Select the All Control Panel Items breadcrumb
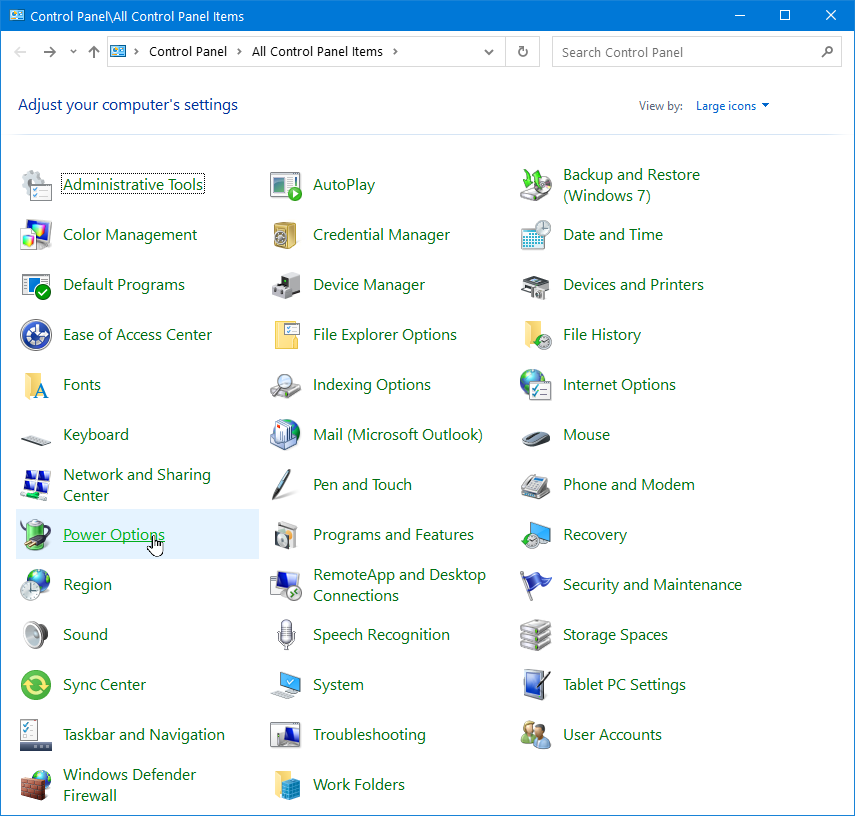855x816 pixels. [317, 52]
